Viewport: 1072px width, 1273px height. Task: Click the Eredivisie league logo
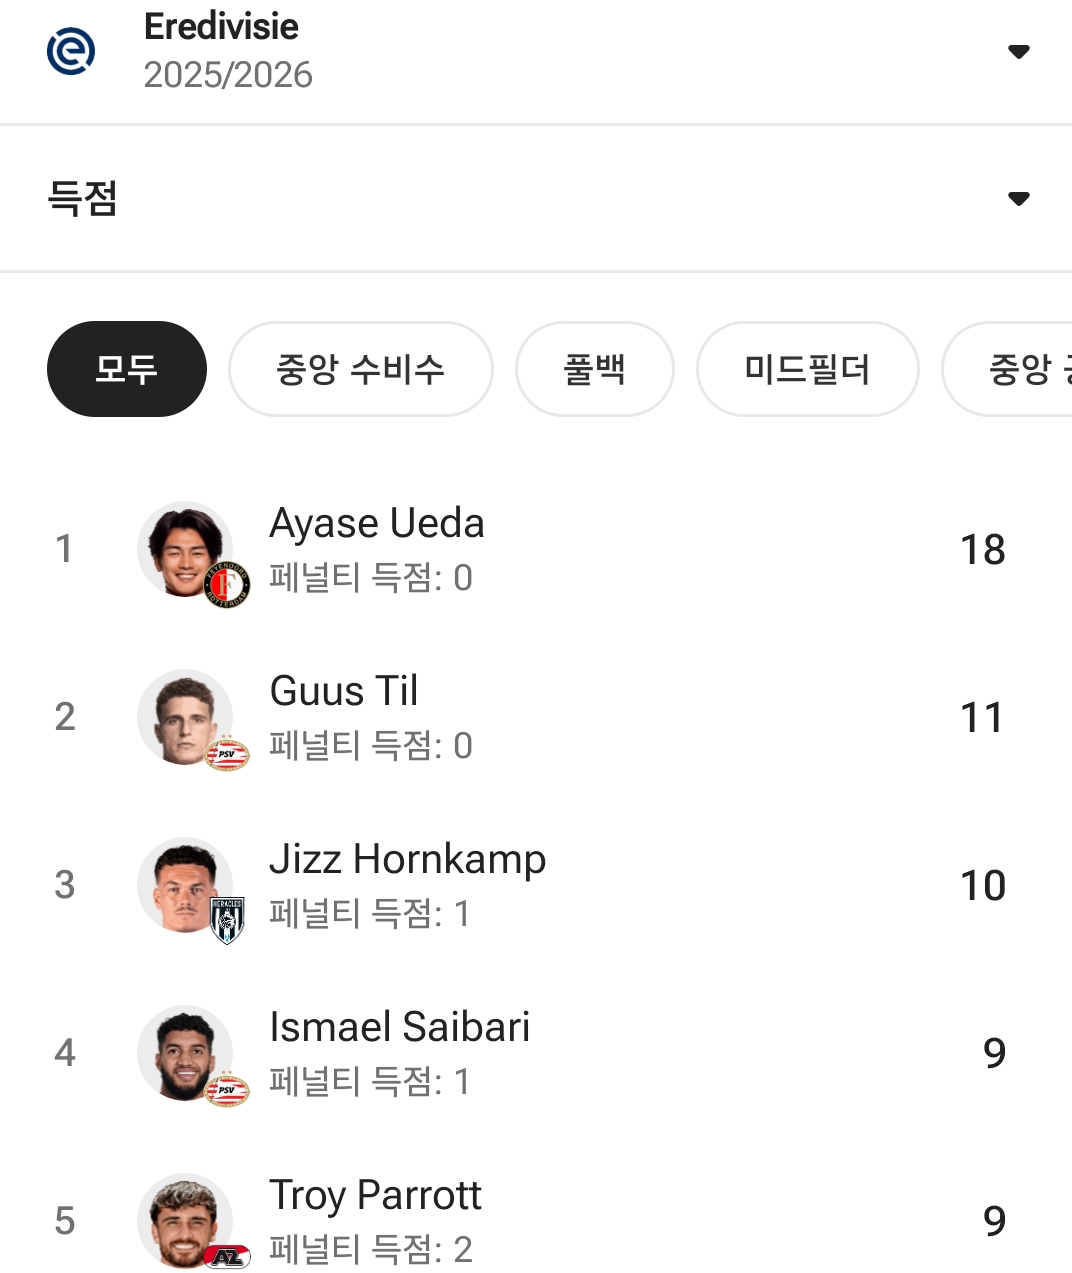pyautogui.click(x=71, y=51)
